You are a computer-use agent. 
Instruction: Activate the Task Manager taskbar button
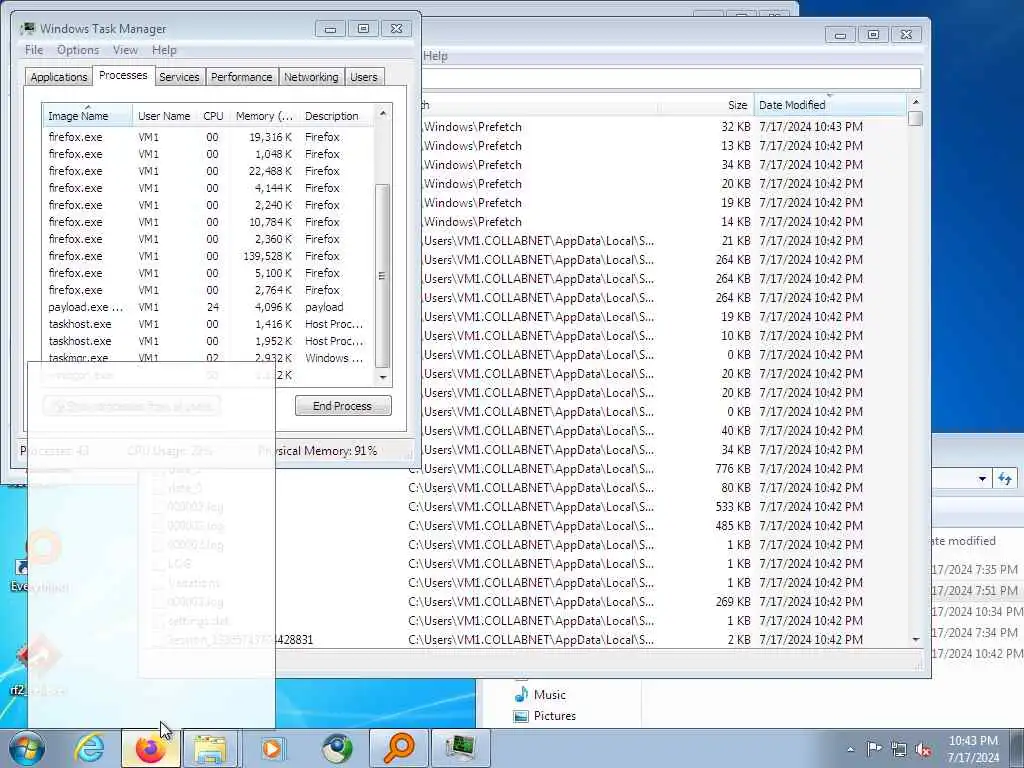point(460,748)
